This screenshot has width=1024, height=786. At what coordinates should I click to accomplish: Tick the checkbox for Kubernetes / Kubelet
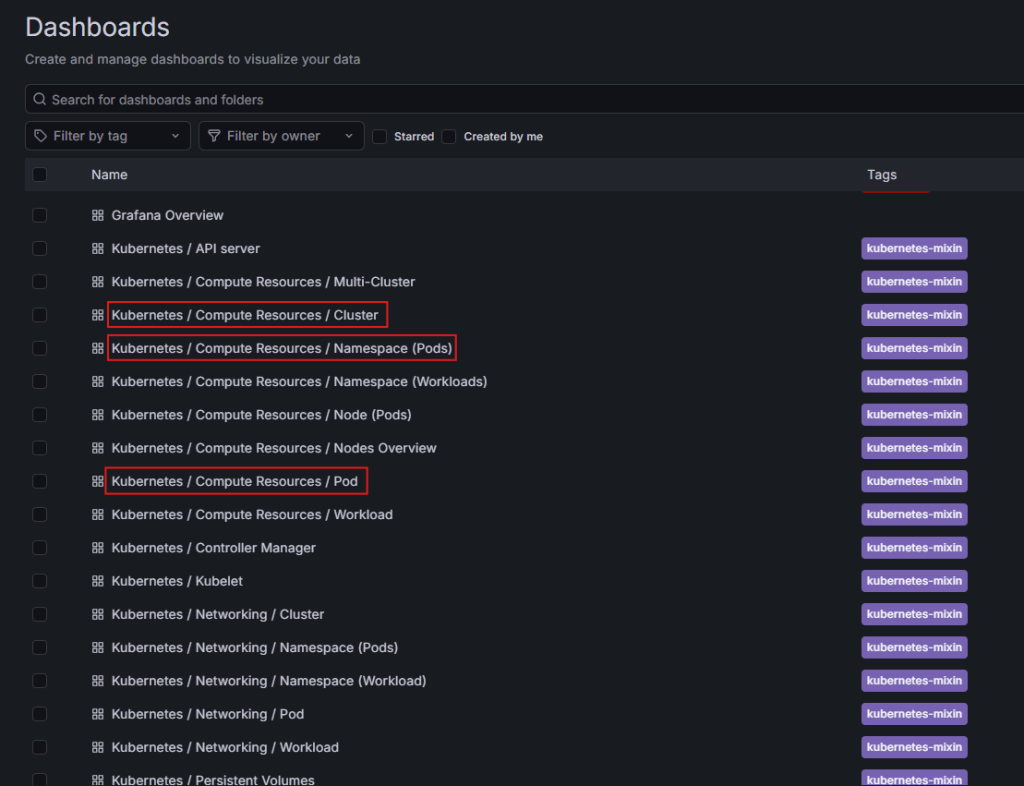click(40, 582)
